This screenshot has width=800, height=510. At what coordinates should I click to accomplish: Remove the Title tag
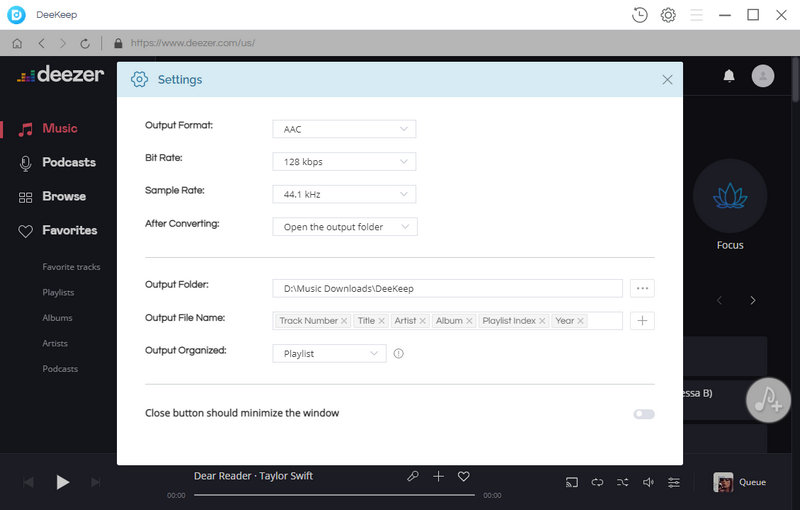[381, 321]
